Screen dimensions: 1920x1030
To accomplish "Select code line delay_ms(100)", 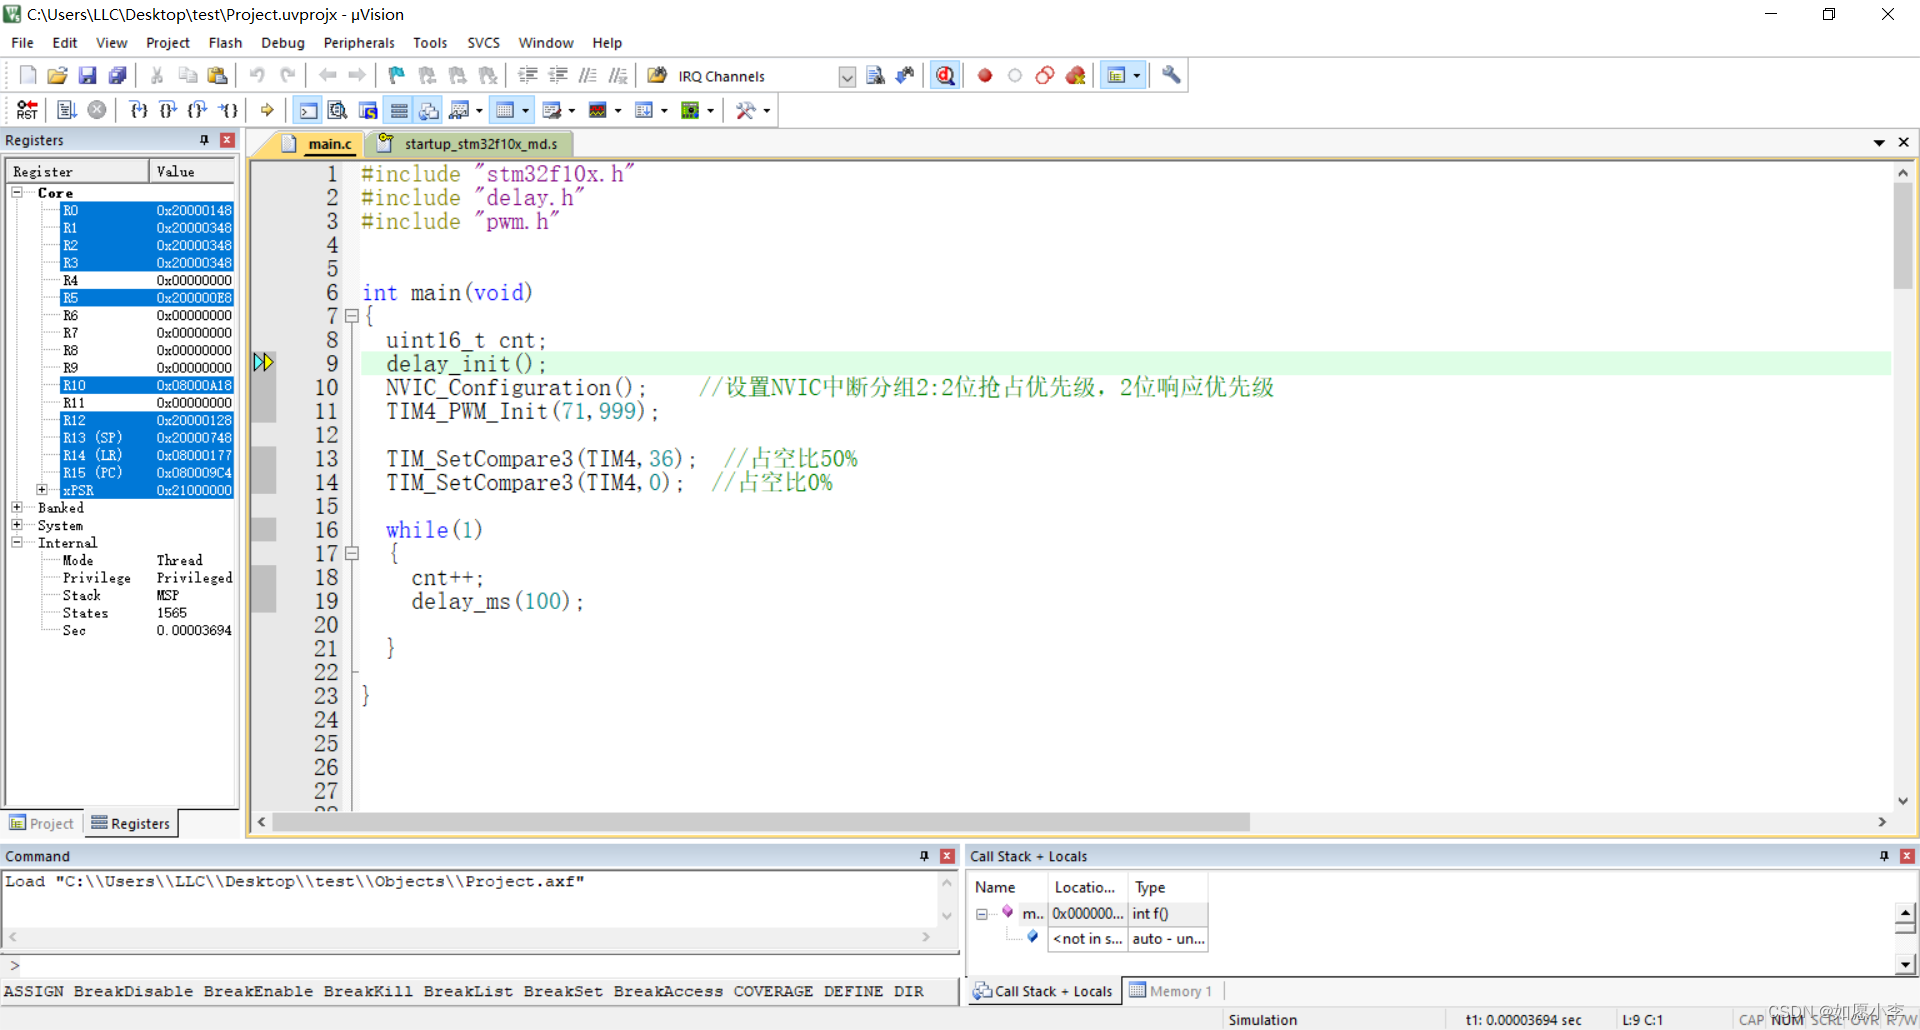I will pos(497,601).
